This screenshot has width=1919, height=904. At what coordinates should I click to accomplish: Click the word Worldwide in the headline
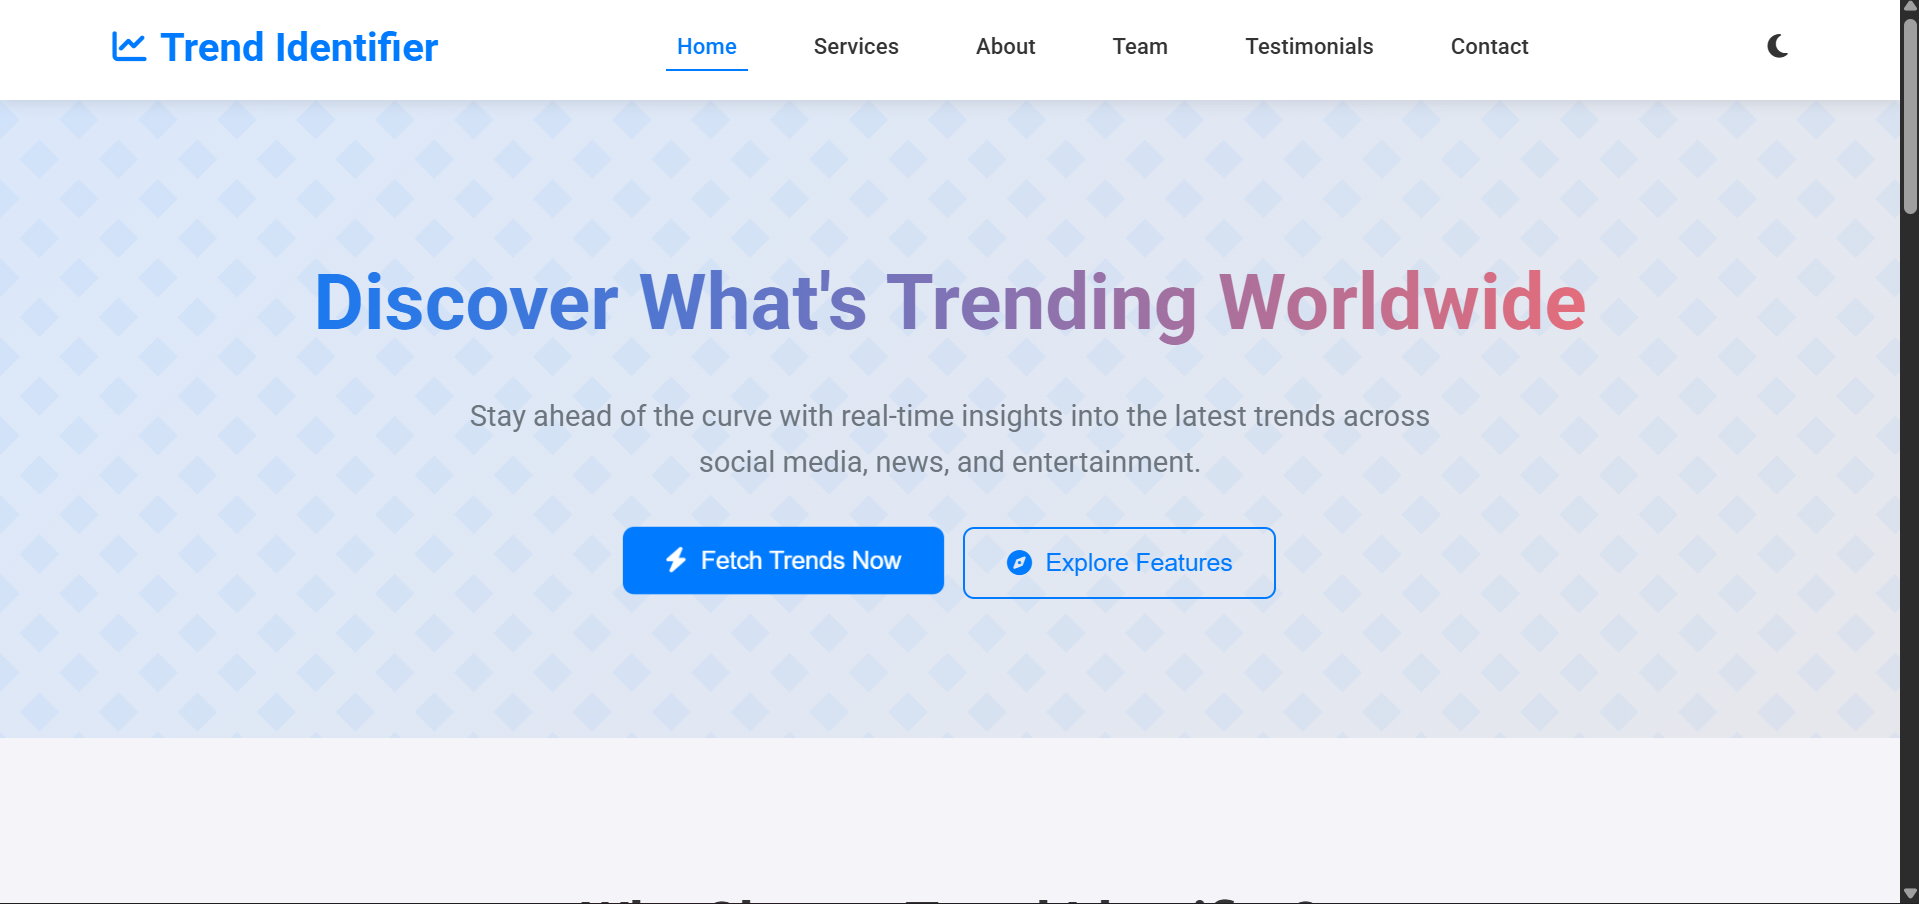pos(1402,302)
